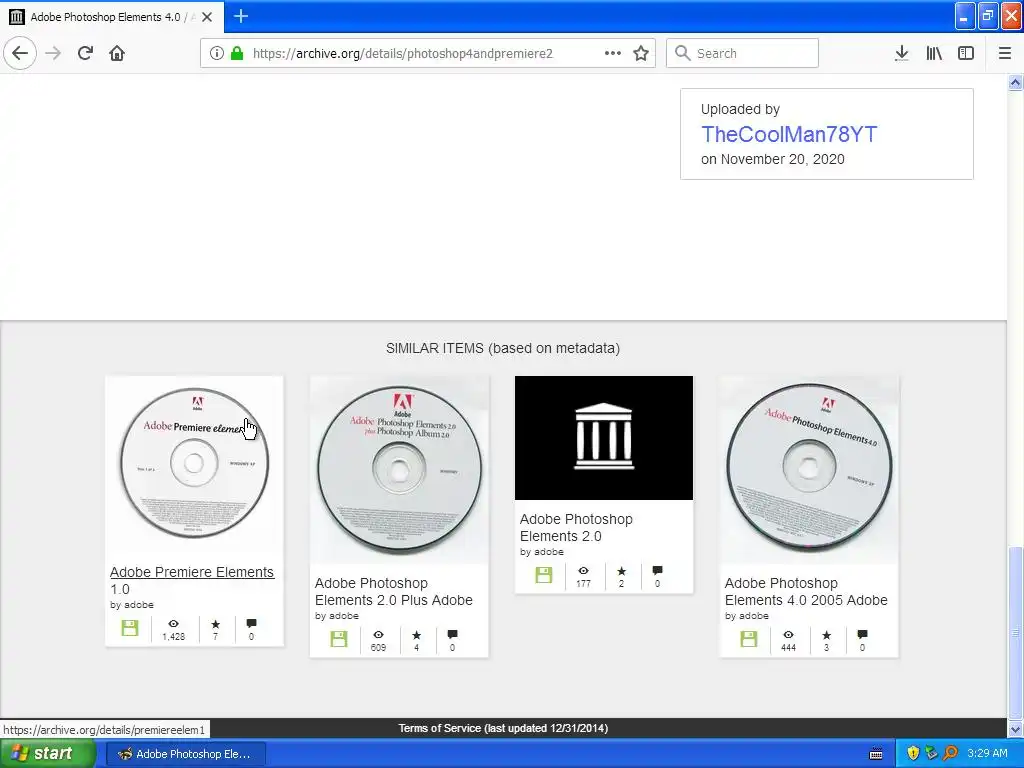Toggle the sidebar view icon

tap(966, 53)
